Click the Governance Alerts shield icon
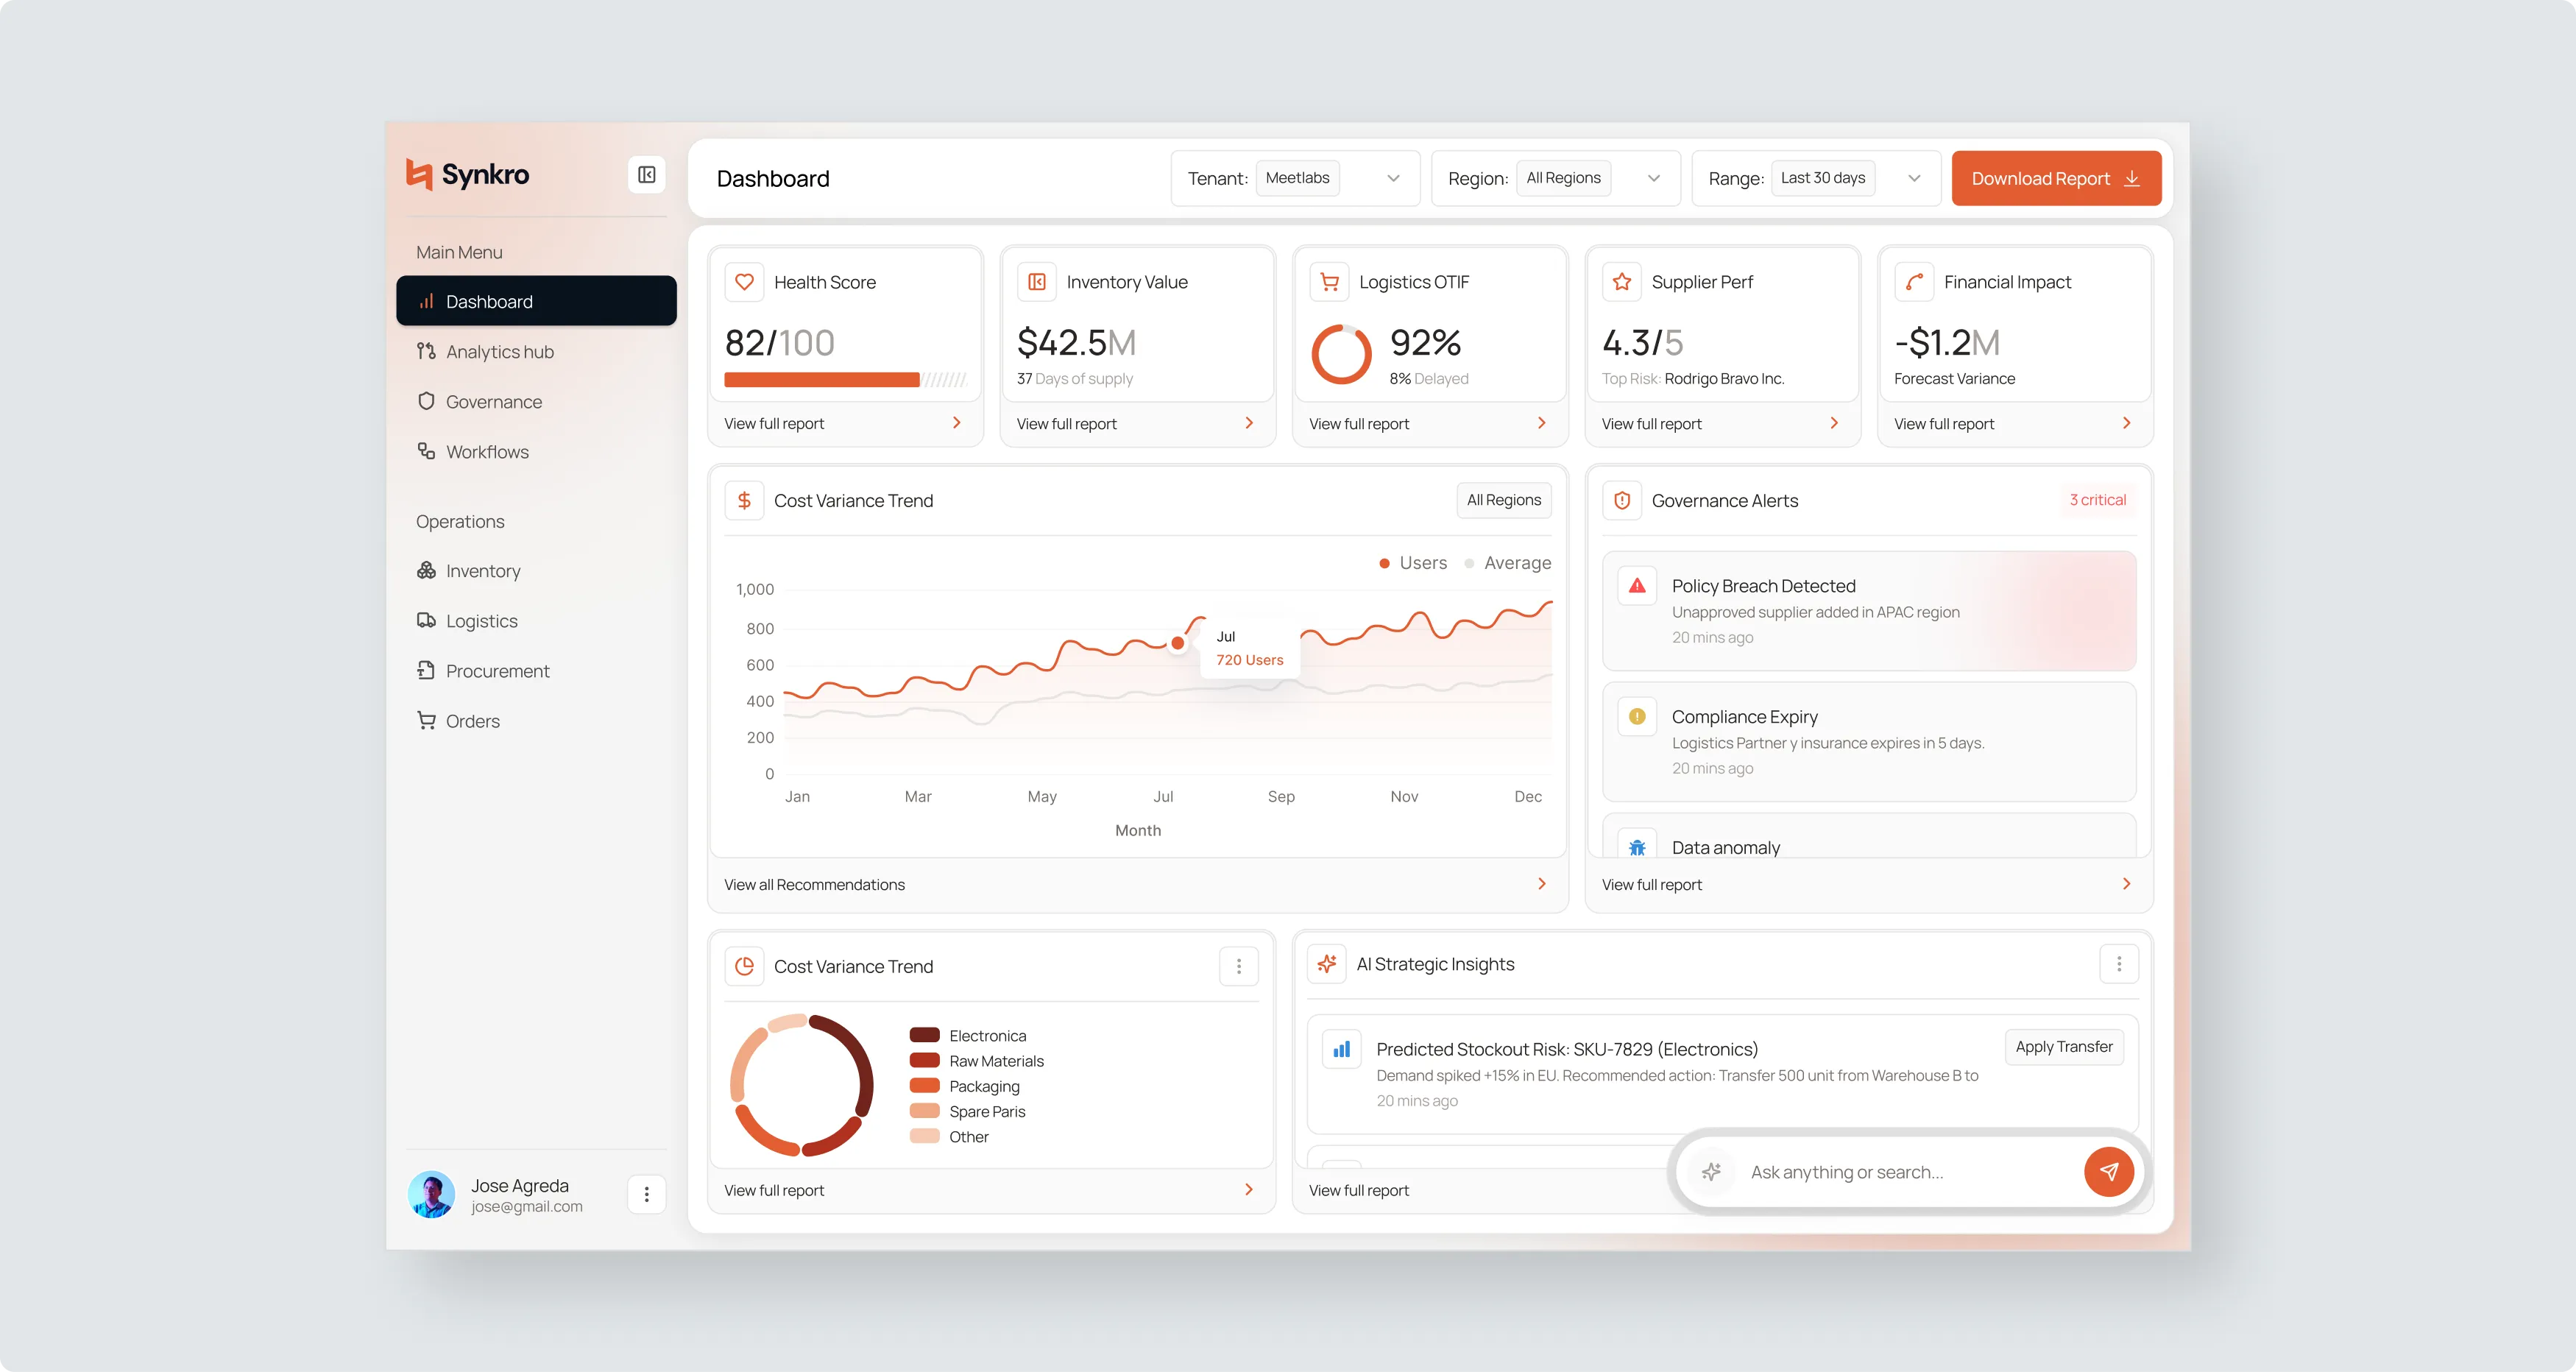Image resolution: width=2576 pixels, height=1372 pixels. coord(1622,500)
